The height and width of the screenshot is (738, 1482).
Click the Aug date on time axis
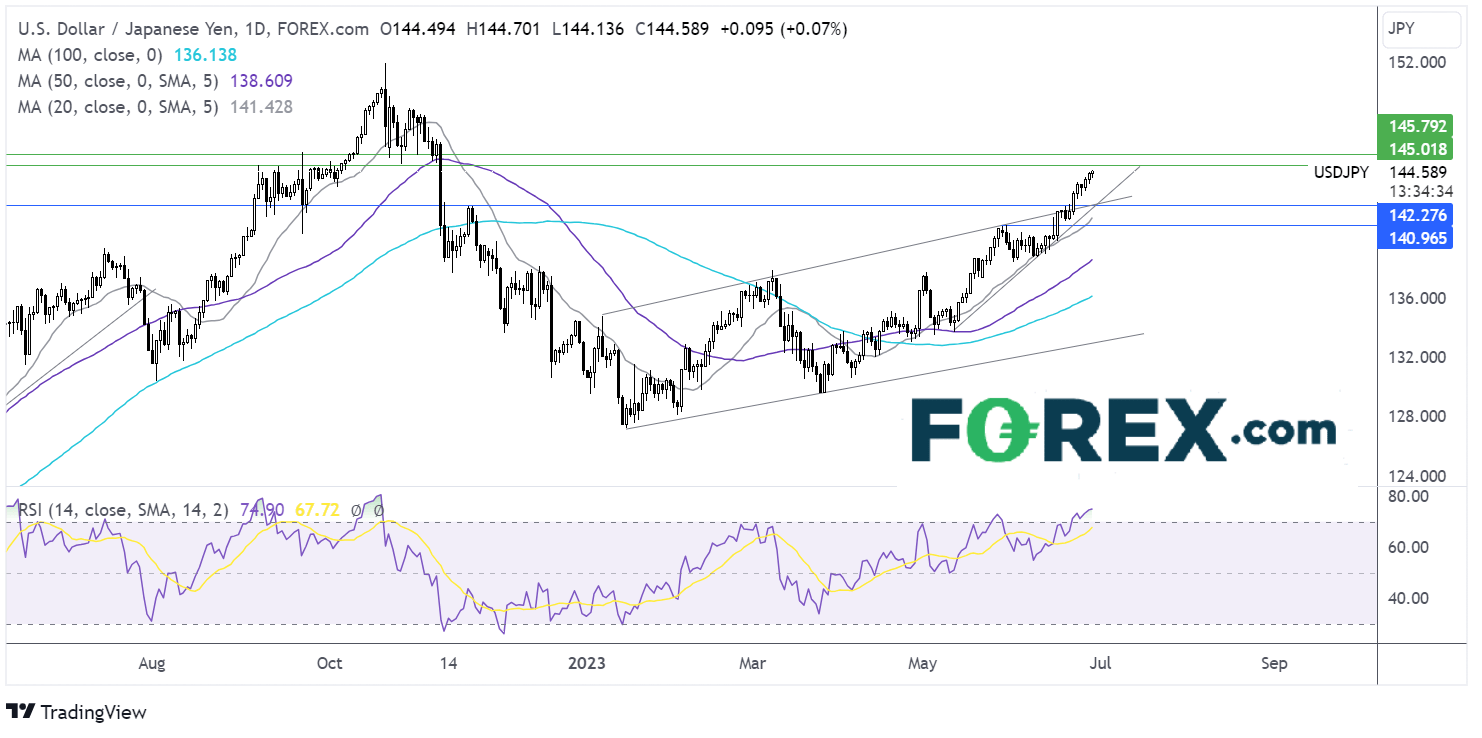click(151, 663)
